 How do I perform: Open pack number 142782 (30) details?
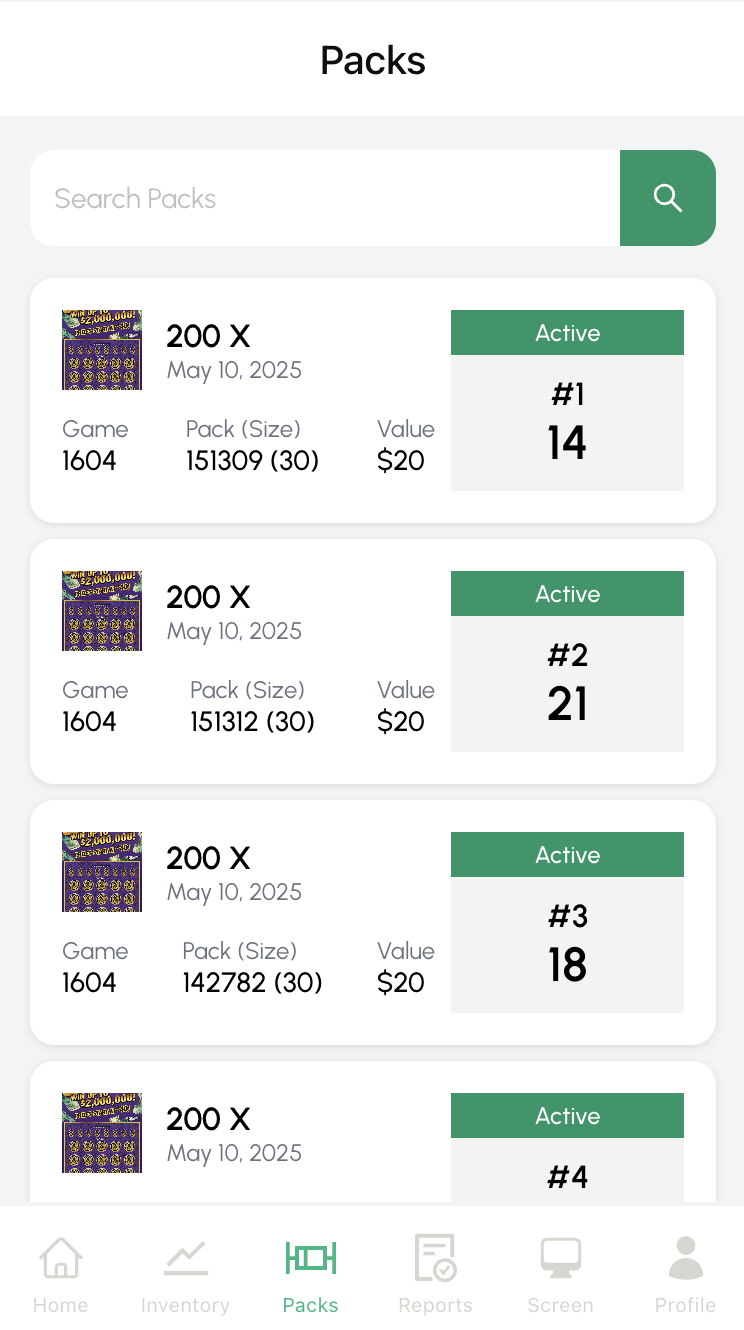(252, 983)
